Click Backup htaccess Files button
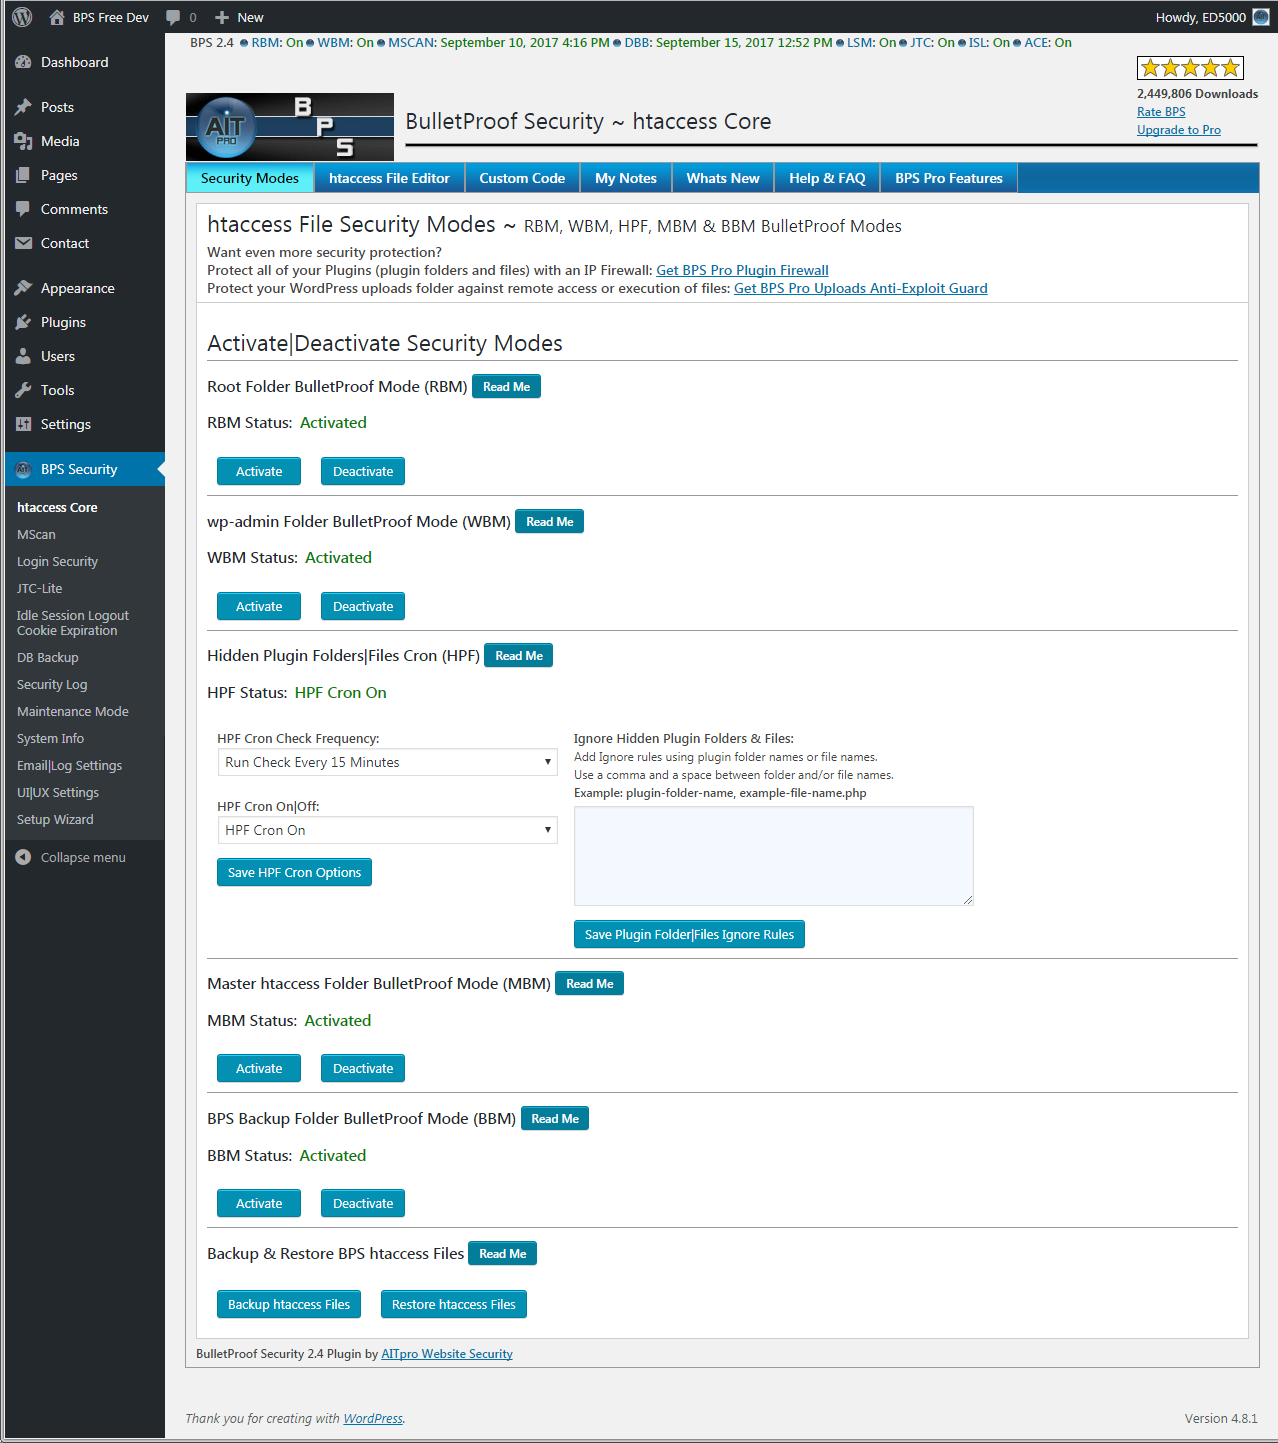This screenshot has height=1443, width=1278. pos(289,1304)
